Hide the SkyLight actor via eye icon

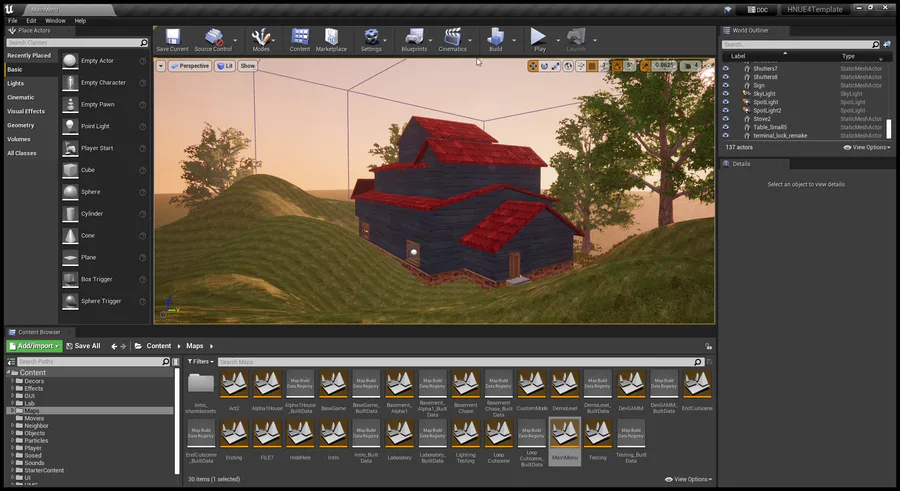click(726, 94)
